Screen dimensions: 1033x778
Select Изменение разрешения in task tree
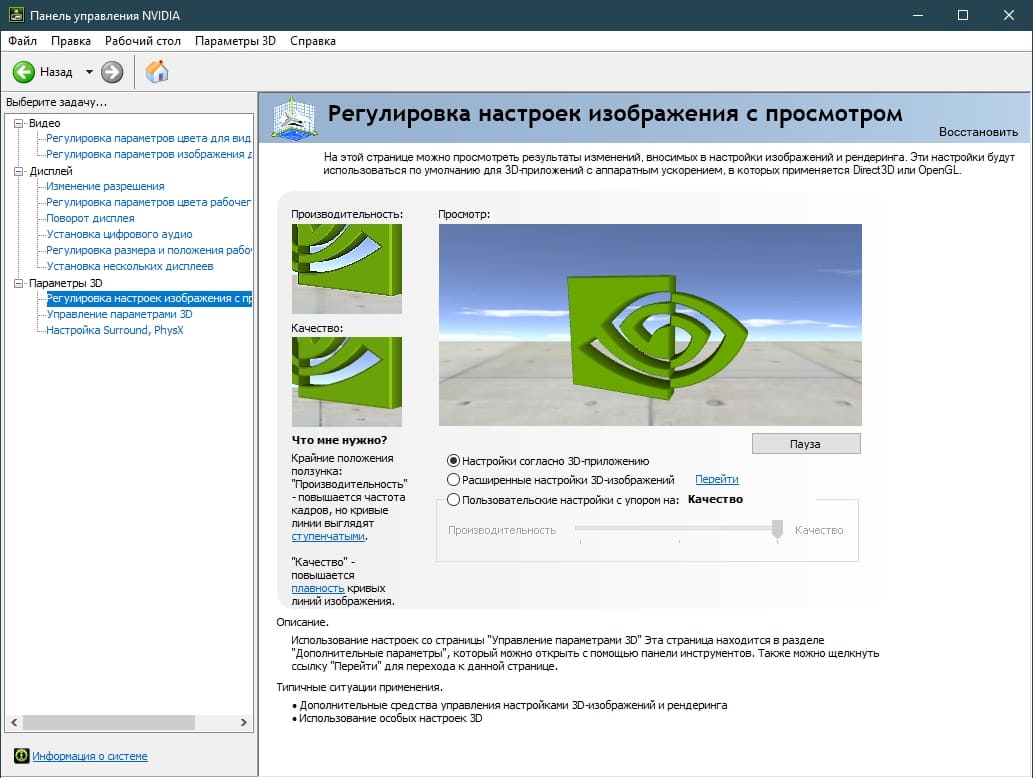[x=105, y=186]
